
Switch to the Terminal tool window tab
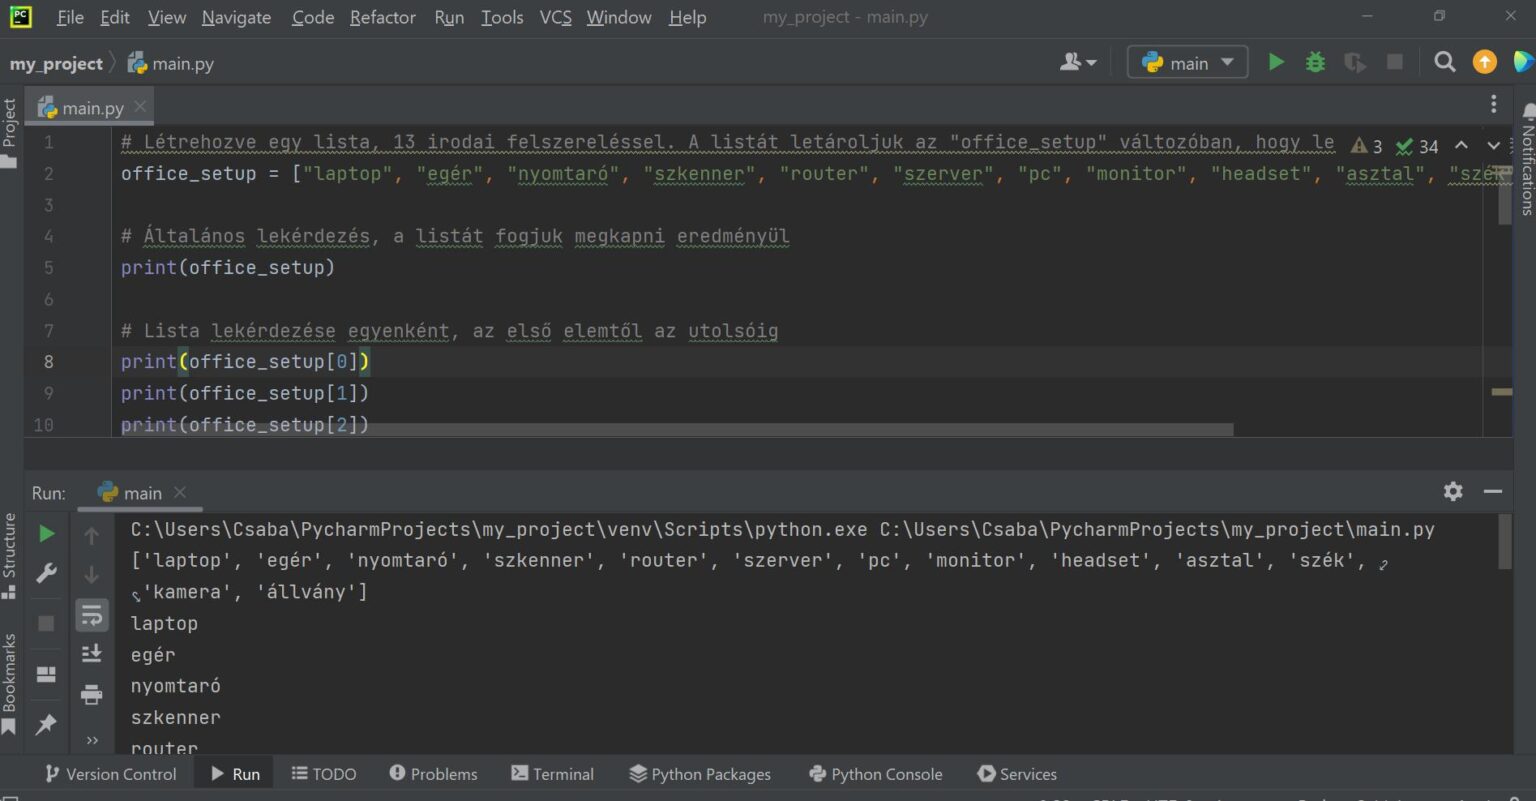pyautogui.click(x=552, y=774)
